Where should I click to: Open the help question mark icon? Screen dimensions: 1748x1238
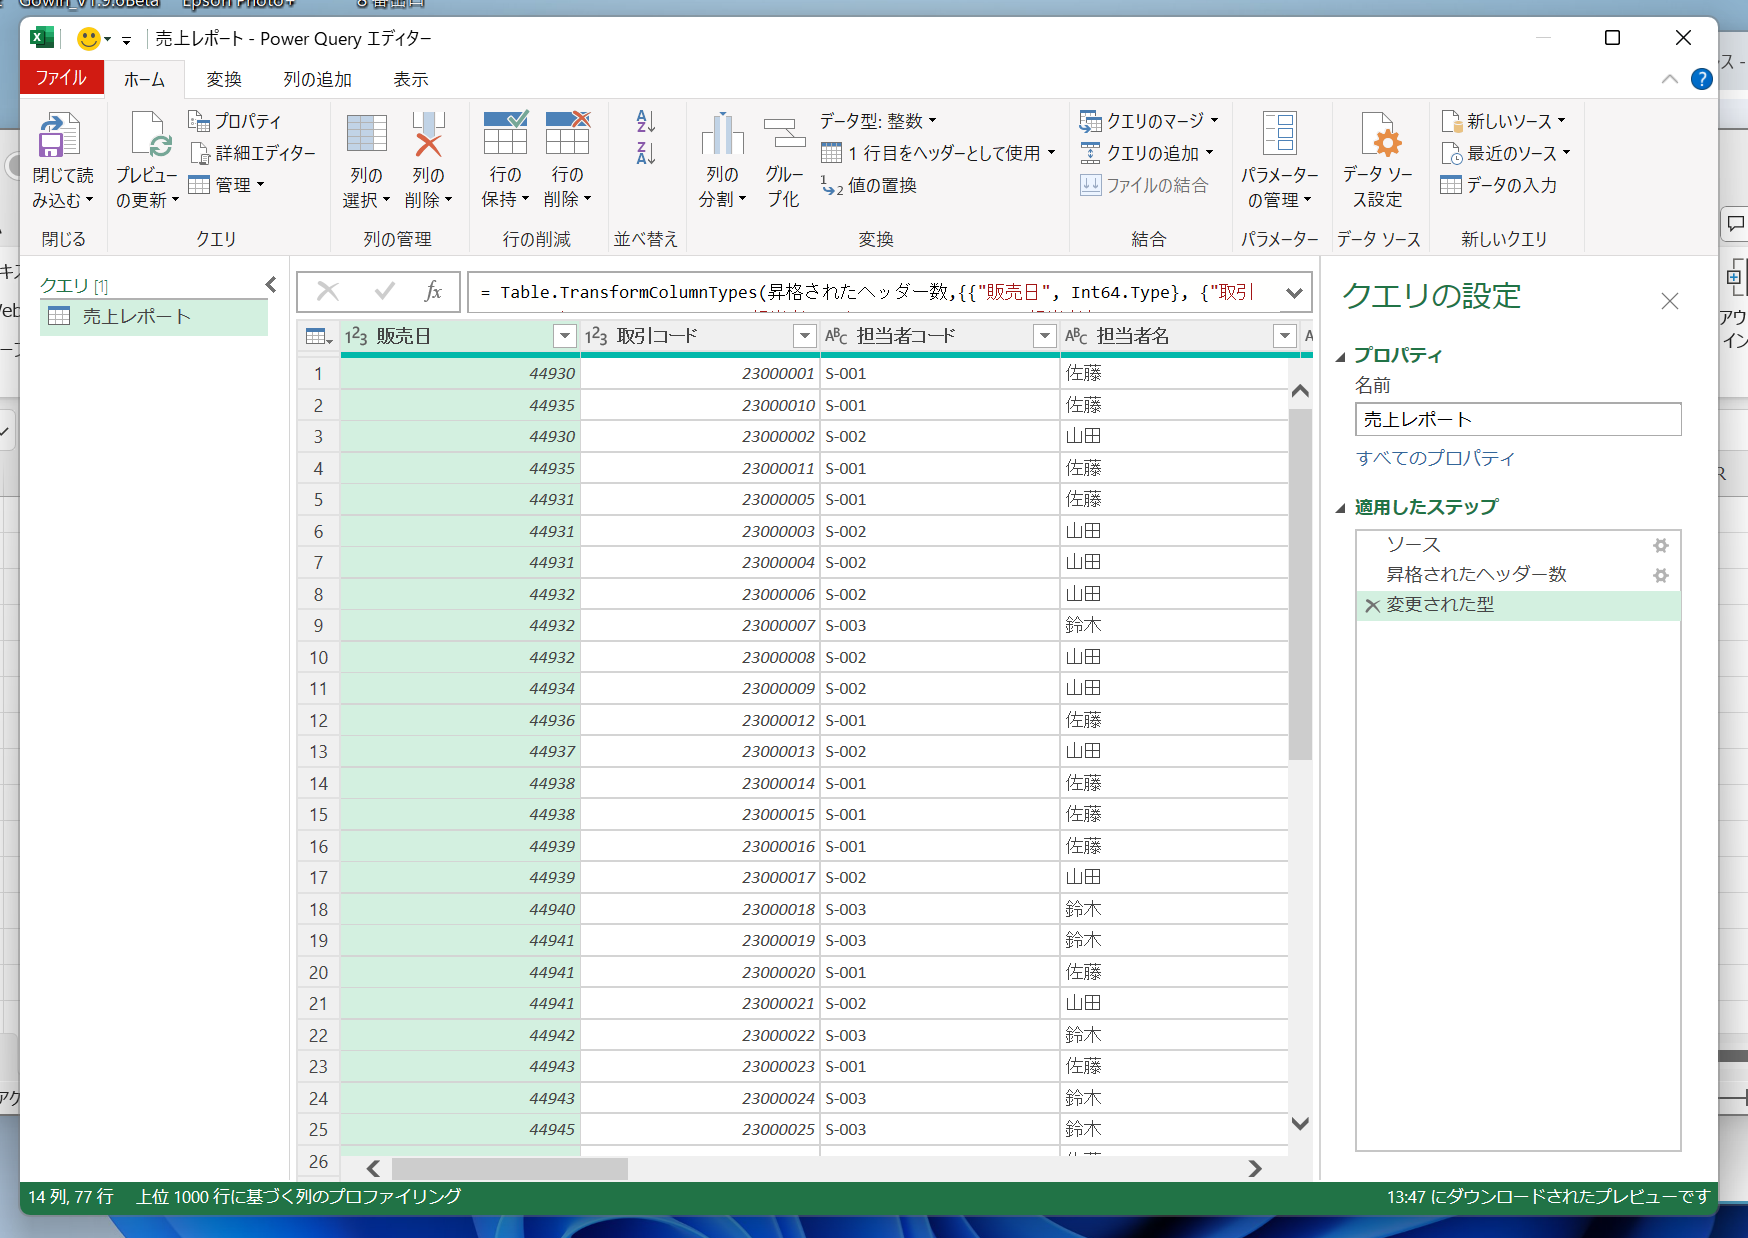(1701, 79)
